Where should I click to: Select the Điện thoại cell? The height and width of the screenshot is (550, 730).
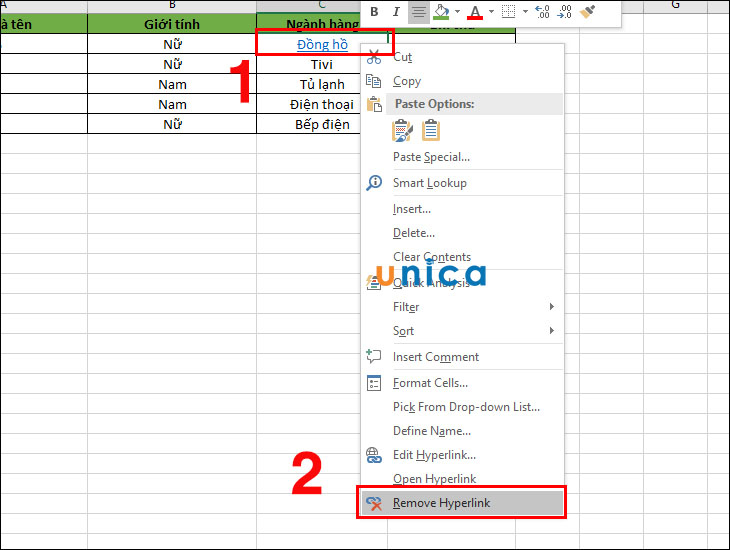coord(322,104)
